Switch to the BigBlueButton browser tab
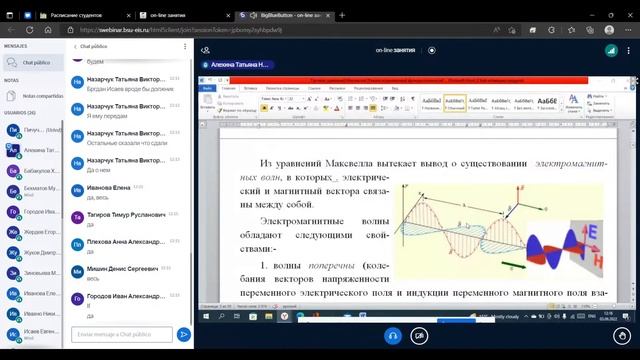The image size is (640, 360). click(285, 16)
